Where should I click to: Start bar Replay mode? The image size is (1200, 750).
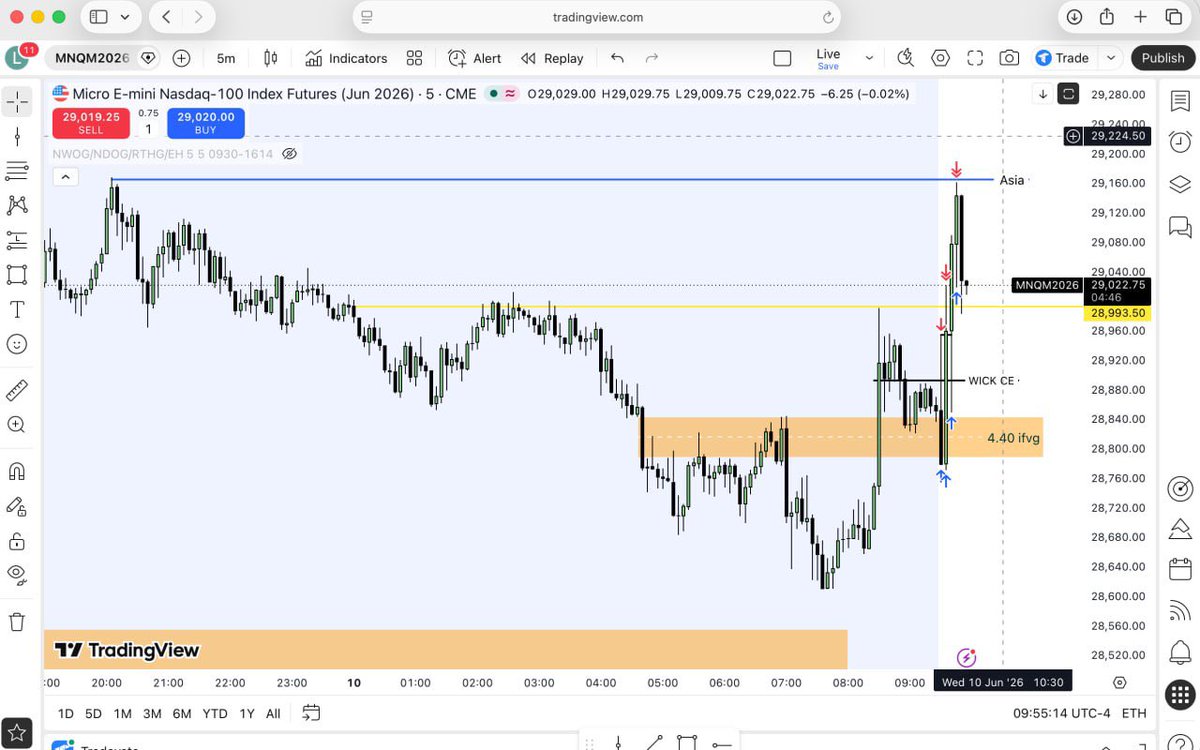tap(552, 58)
